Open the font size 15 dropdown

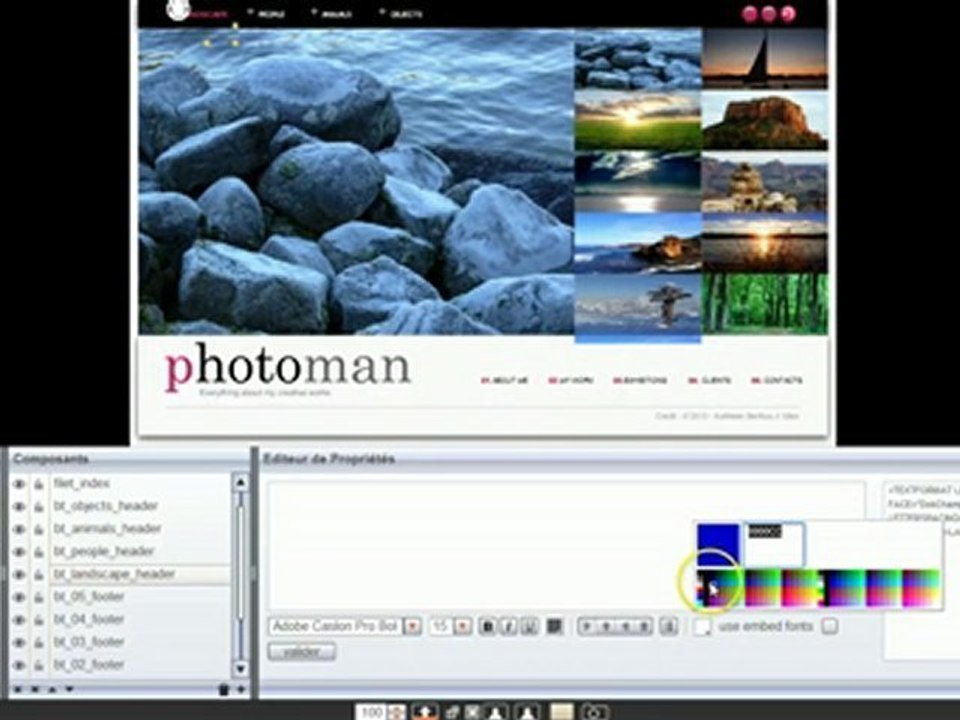coord(463,626)
